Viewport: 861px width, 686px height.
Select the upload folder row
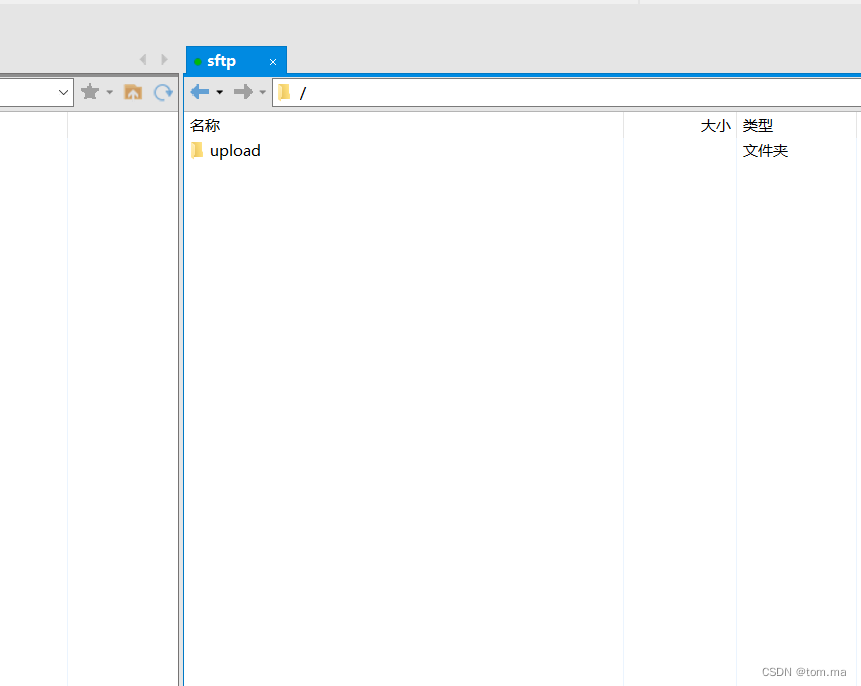pyautogui.click(x=521, y=150)
